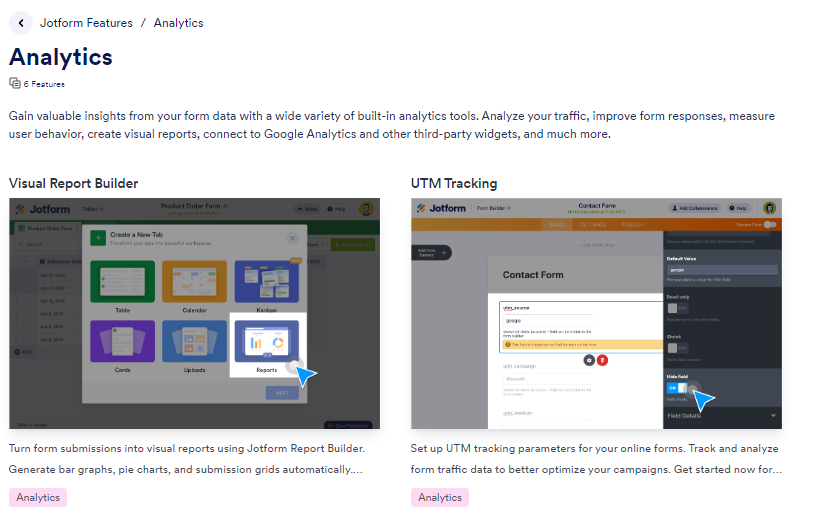Open the Form Builder dropdown
This screenshot has height=528, width=815.
[495, 208]
